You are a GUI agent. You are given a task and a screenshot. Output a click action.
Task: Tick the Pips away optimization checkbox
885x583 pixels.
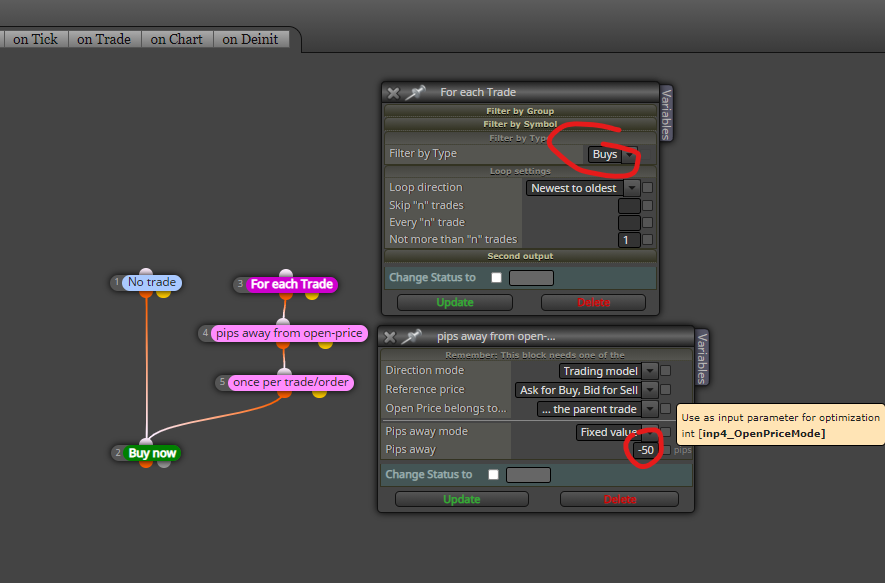coord(667,450)
